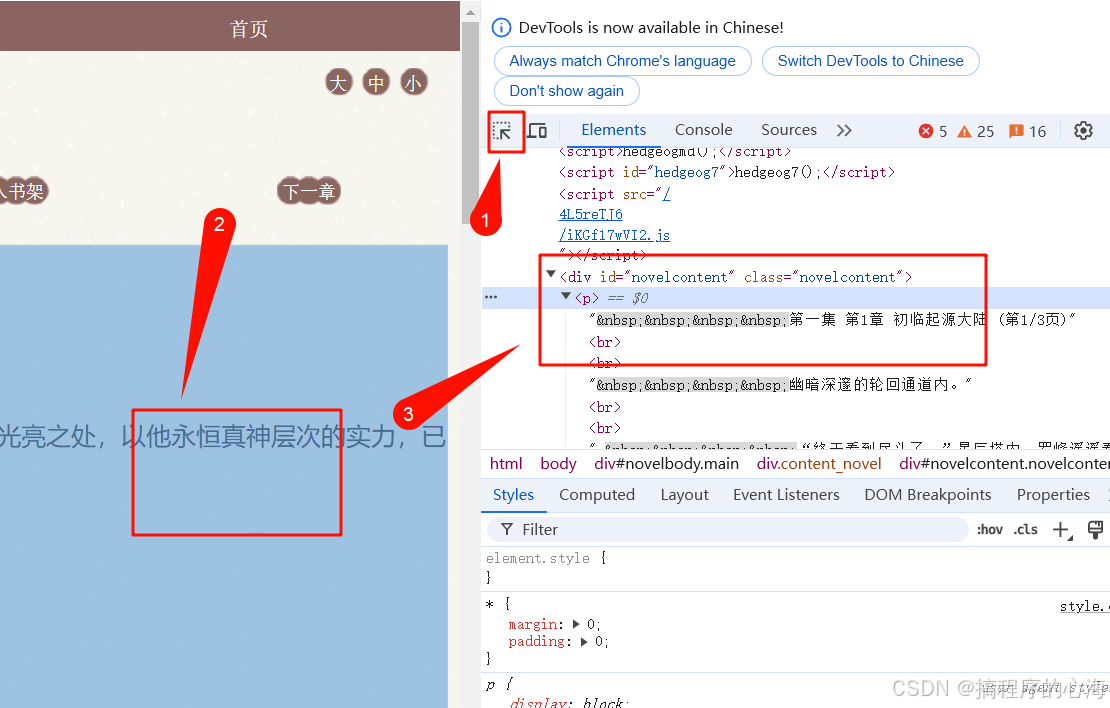Select the div#novelbody.main breadcrumb

tap(666, 464)
